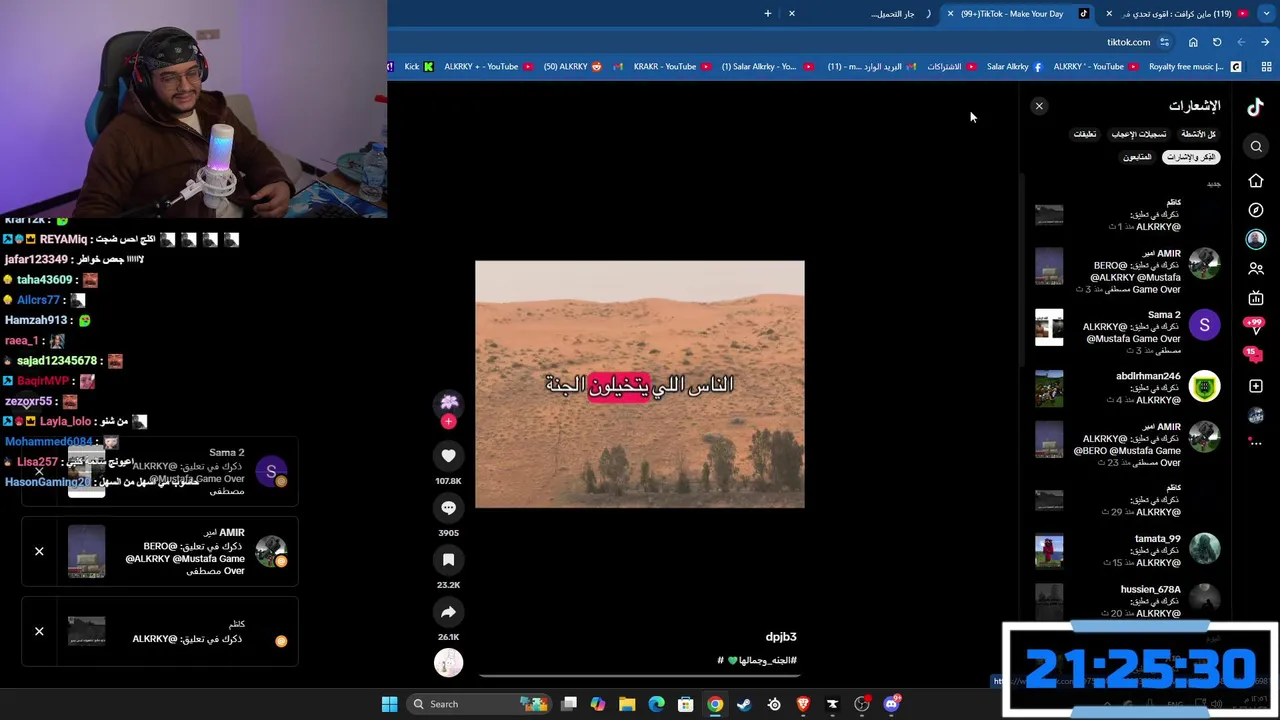Open the comments with 3905 count

point(448,508)
